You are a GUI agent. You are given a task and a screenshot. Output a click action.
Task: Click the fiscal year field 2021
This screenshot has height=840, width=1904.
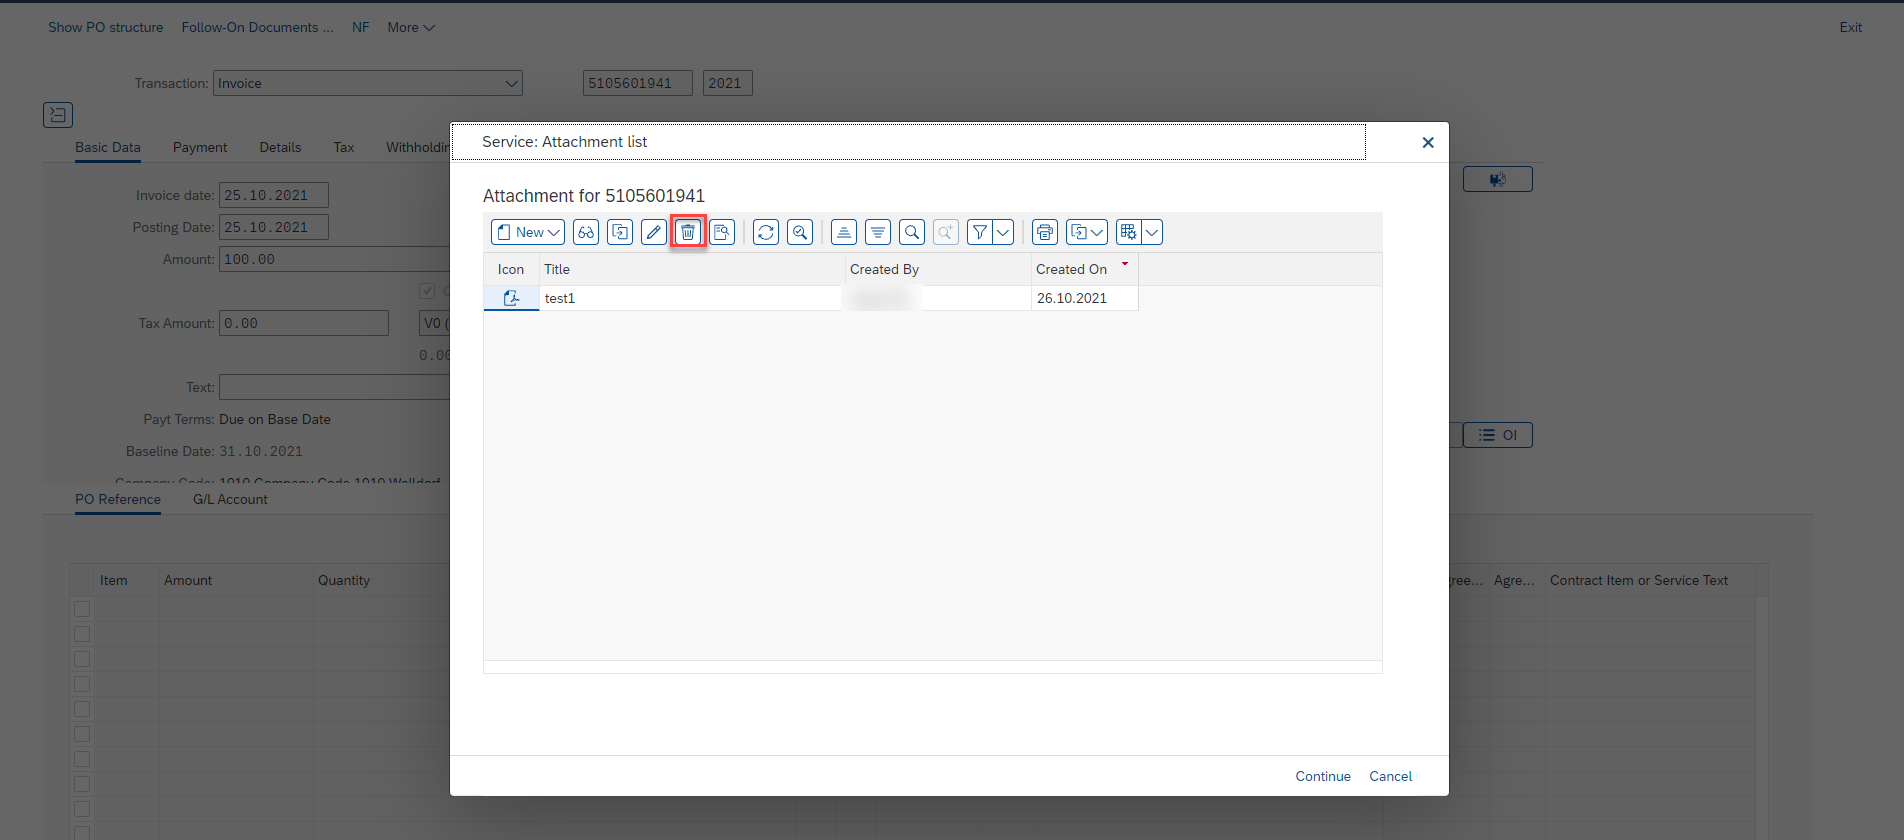(x=727, y=83)
